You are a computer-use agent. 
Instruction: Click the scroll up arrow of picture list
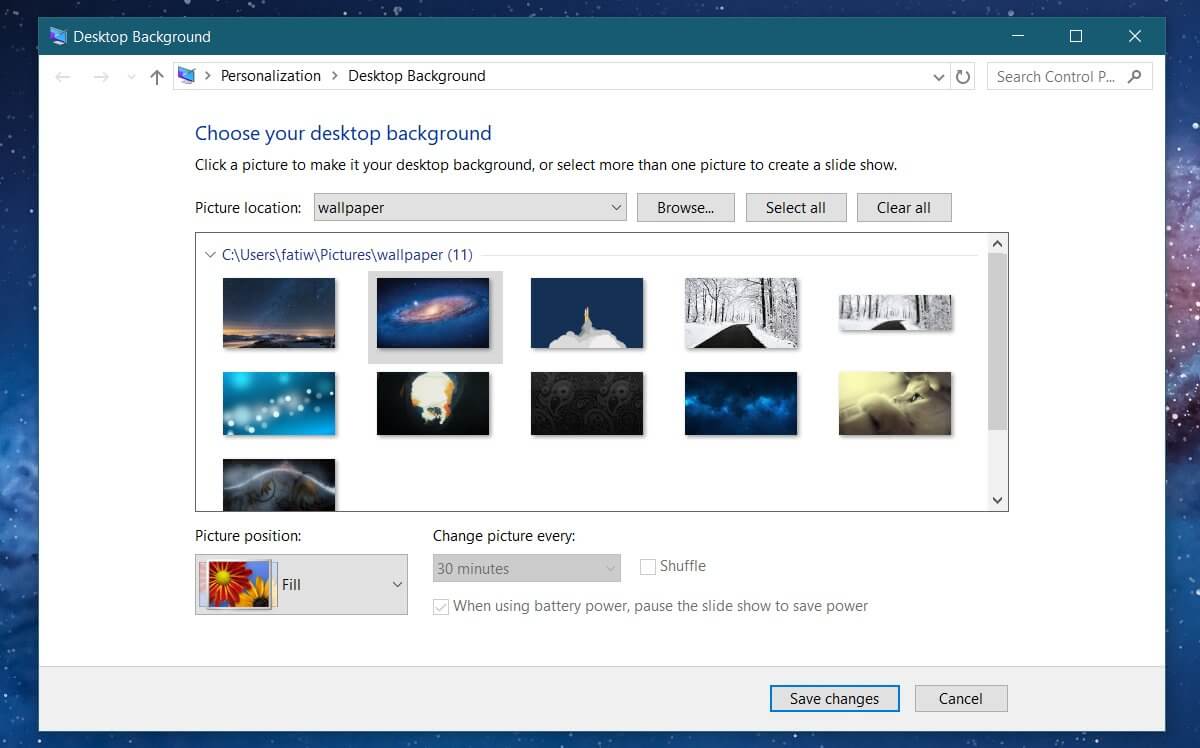997,243
